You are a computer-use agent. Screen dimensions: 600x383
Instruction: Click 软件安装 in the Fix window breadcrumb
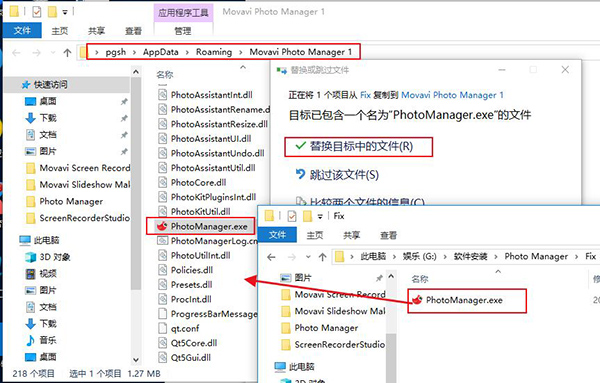tap(470, 256)
